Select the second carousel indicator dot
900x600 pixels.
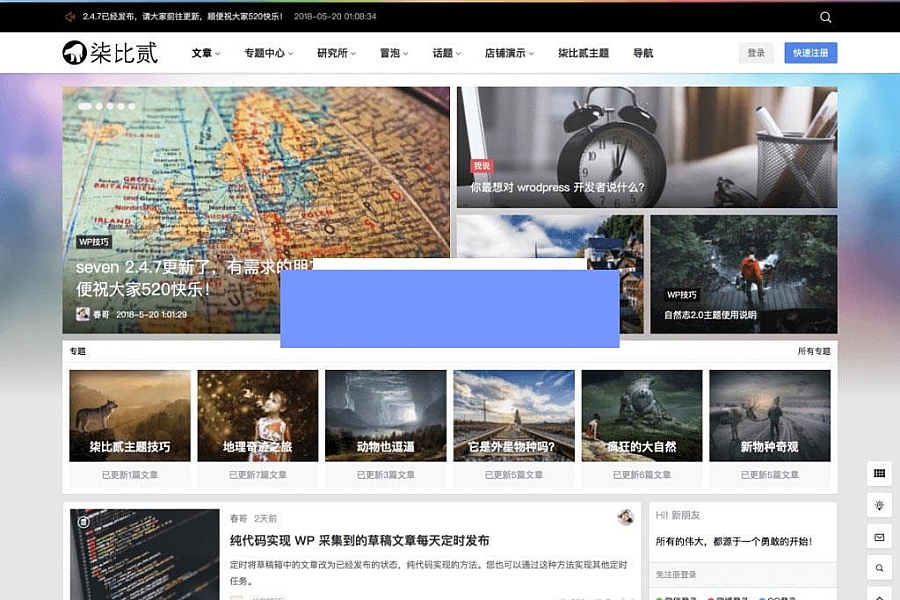click(98, 105)
